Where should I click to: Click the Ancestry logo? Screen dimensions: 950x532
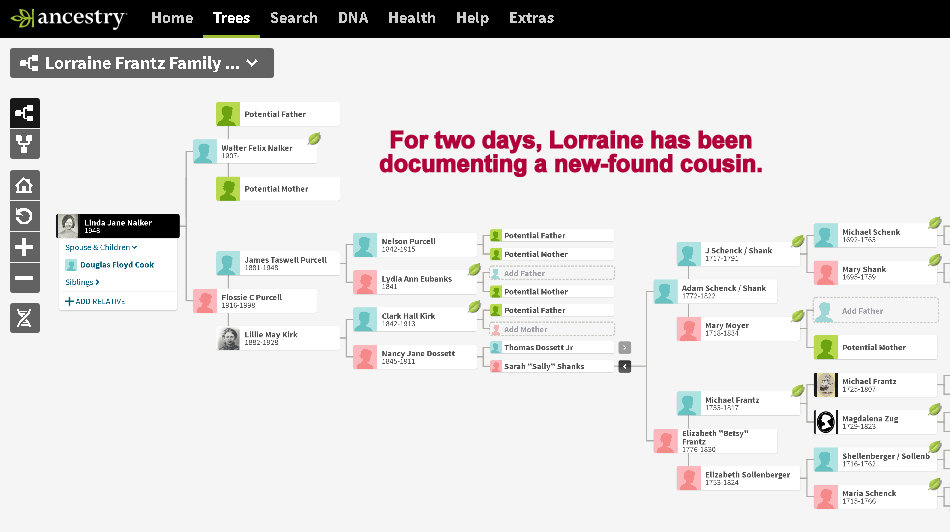68,18
